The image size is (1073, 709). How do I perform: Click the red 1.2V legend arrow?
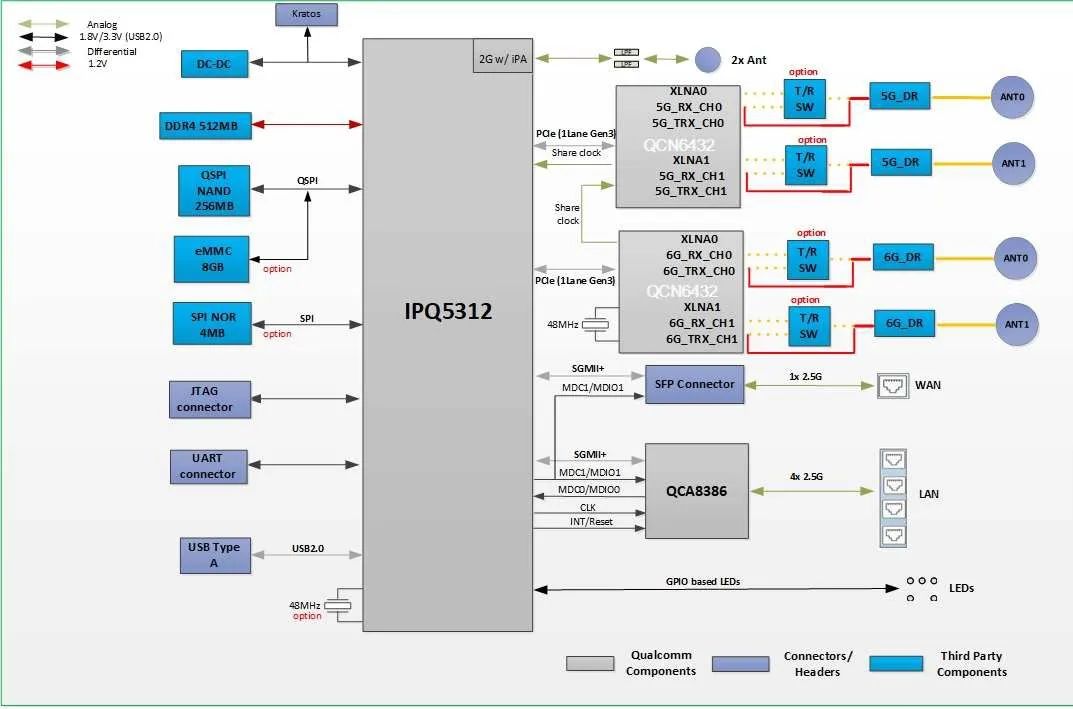tap(44, 65)
